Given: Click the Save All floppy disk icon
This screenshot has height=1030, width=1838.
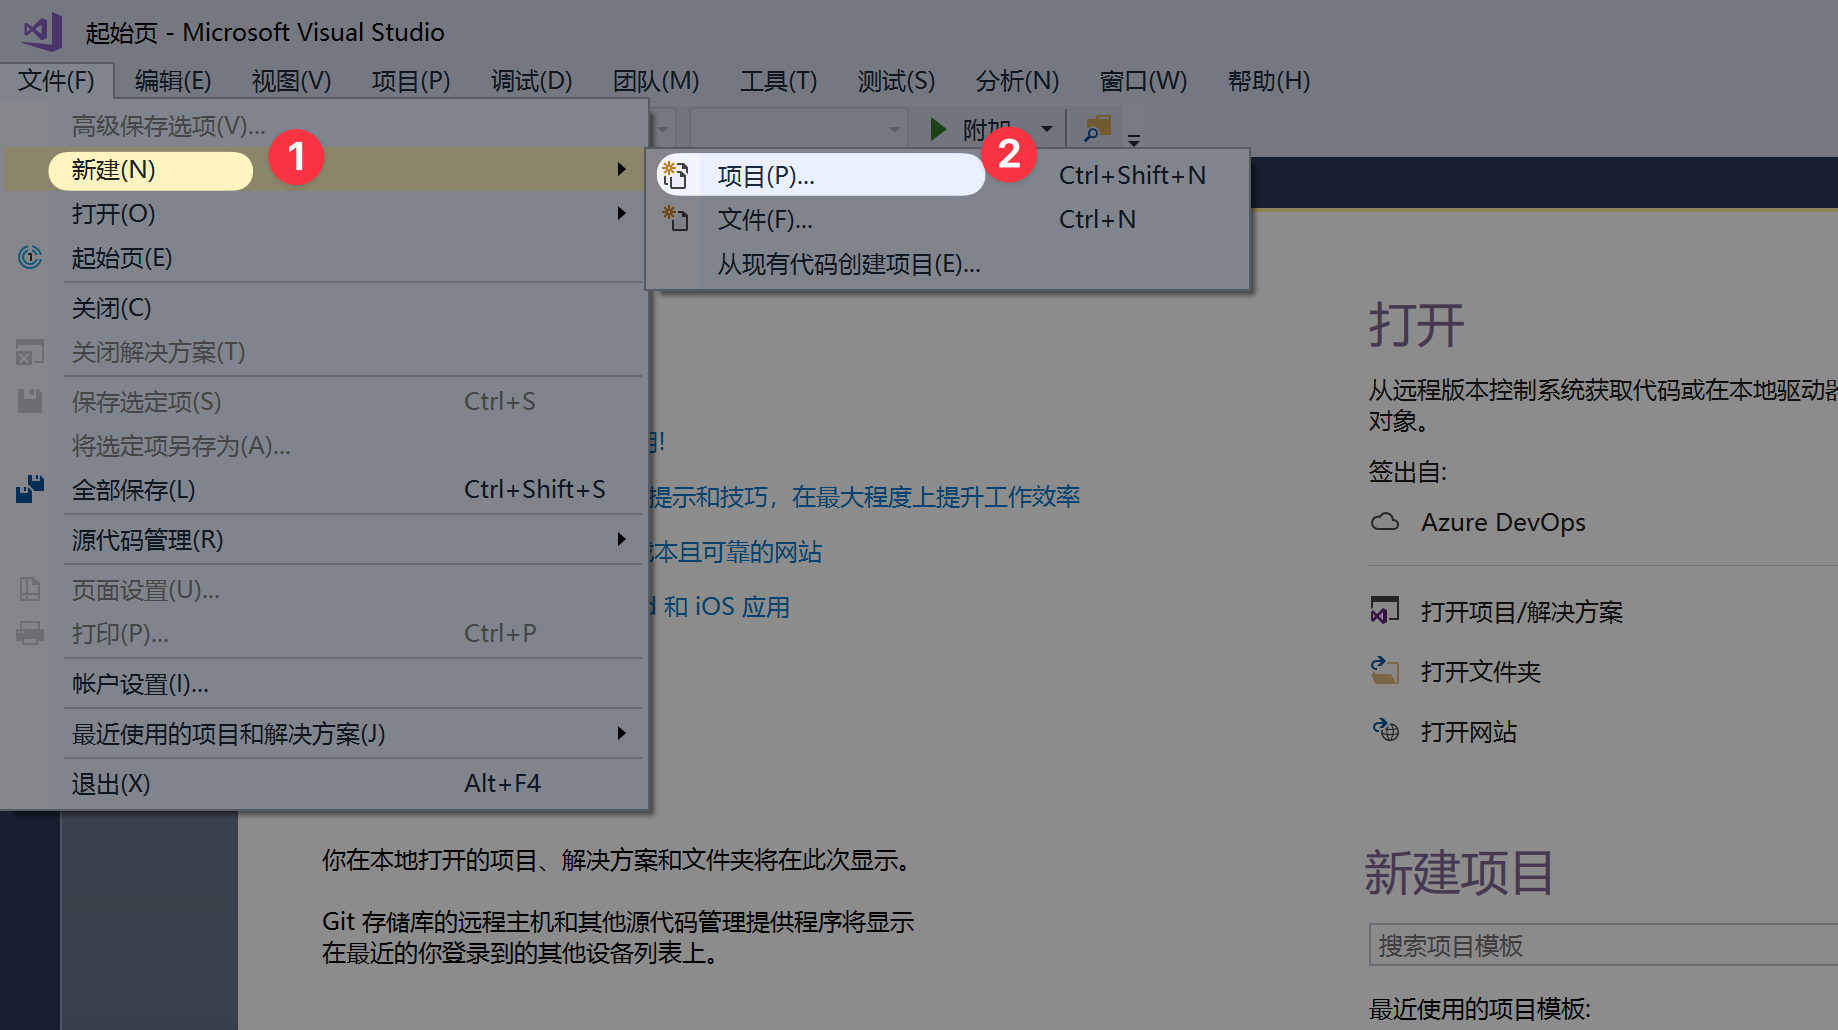Looking at the screenshot, I should point(30,489).
